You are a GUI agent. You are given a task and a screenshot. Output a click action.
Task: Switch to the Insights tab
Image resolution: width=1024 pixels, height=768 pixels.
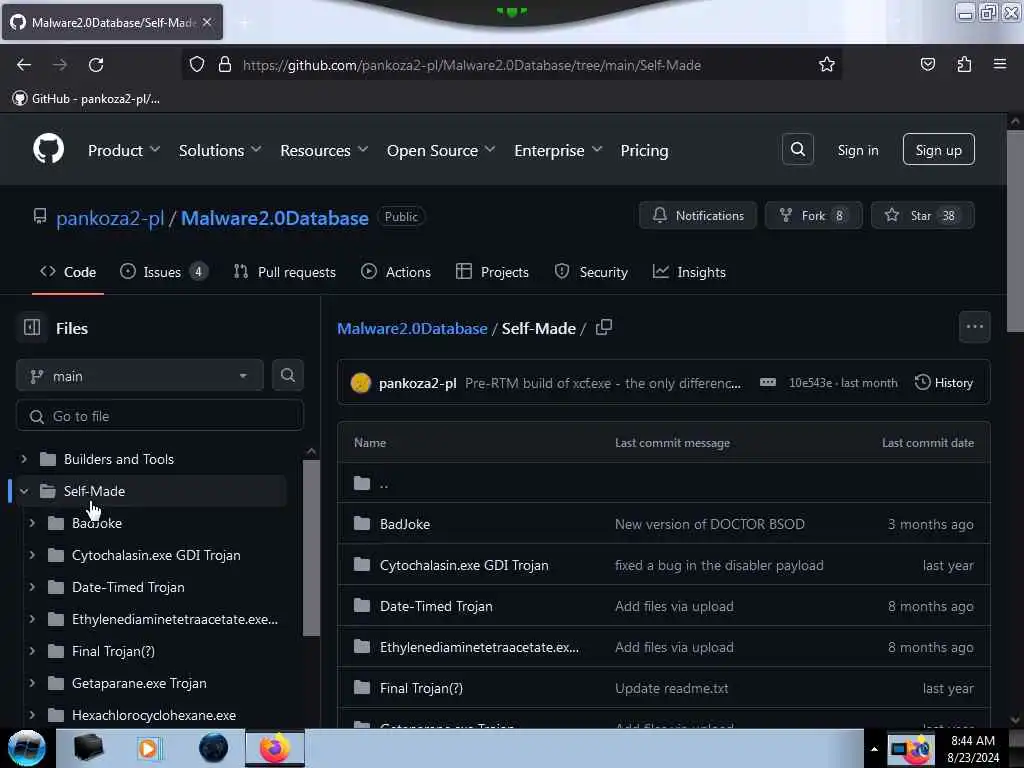pos(689,272)
